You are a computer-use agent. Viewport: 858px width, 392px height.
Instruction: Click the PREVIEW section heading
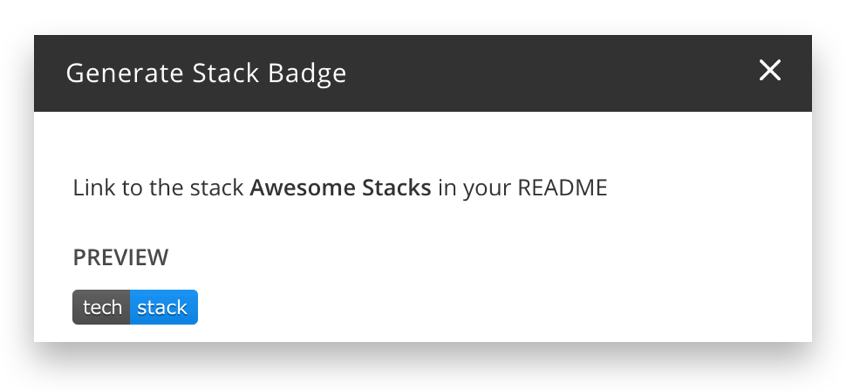120,257
